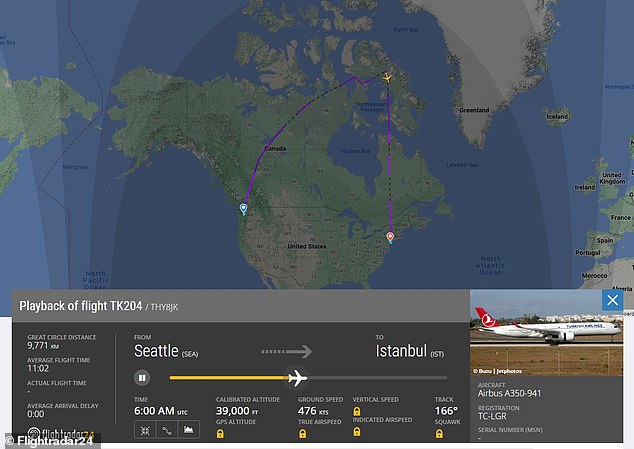The width and height of the screenshot is (634, 449).
Task: Click the lock icon under True Airspeed
Action: pos(303,433)
